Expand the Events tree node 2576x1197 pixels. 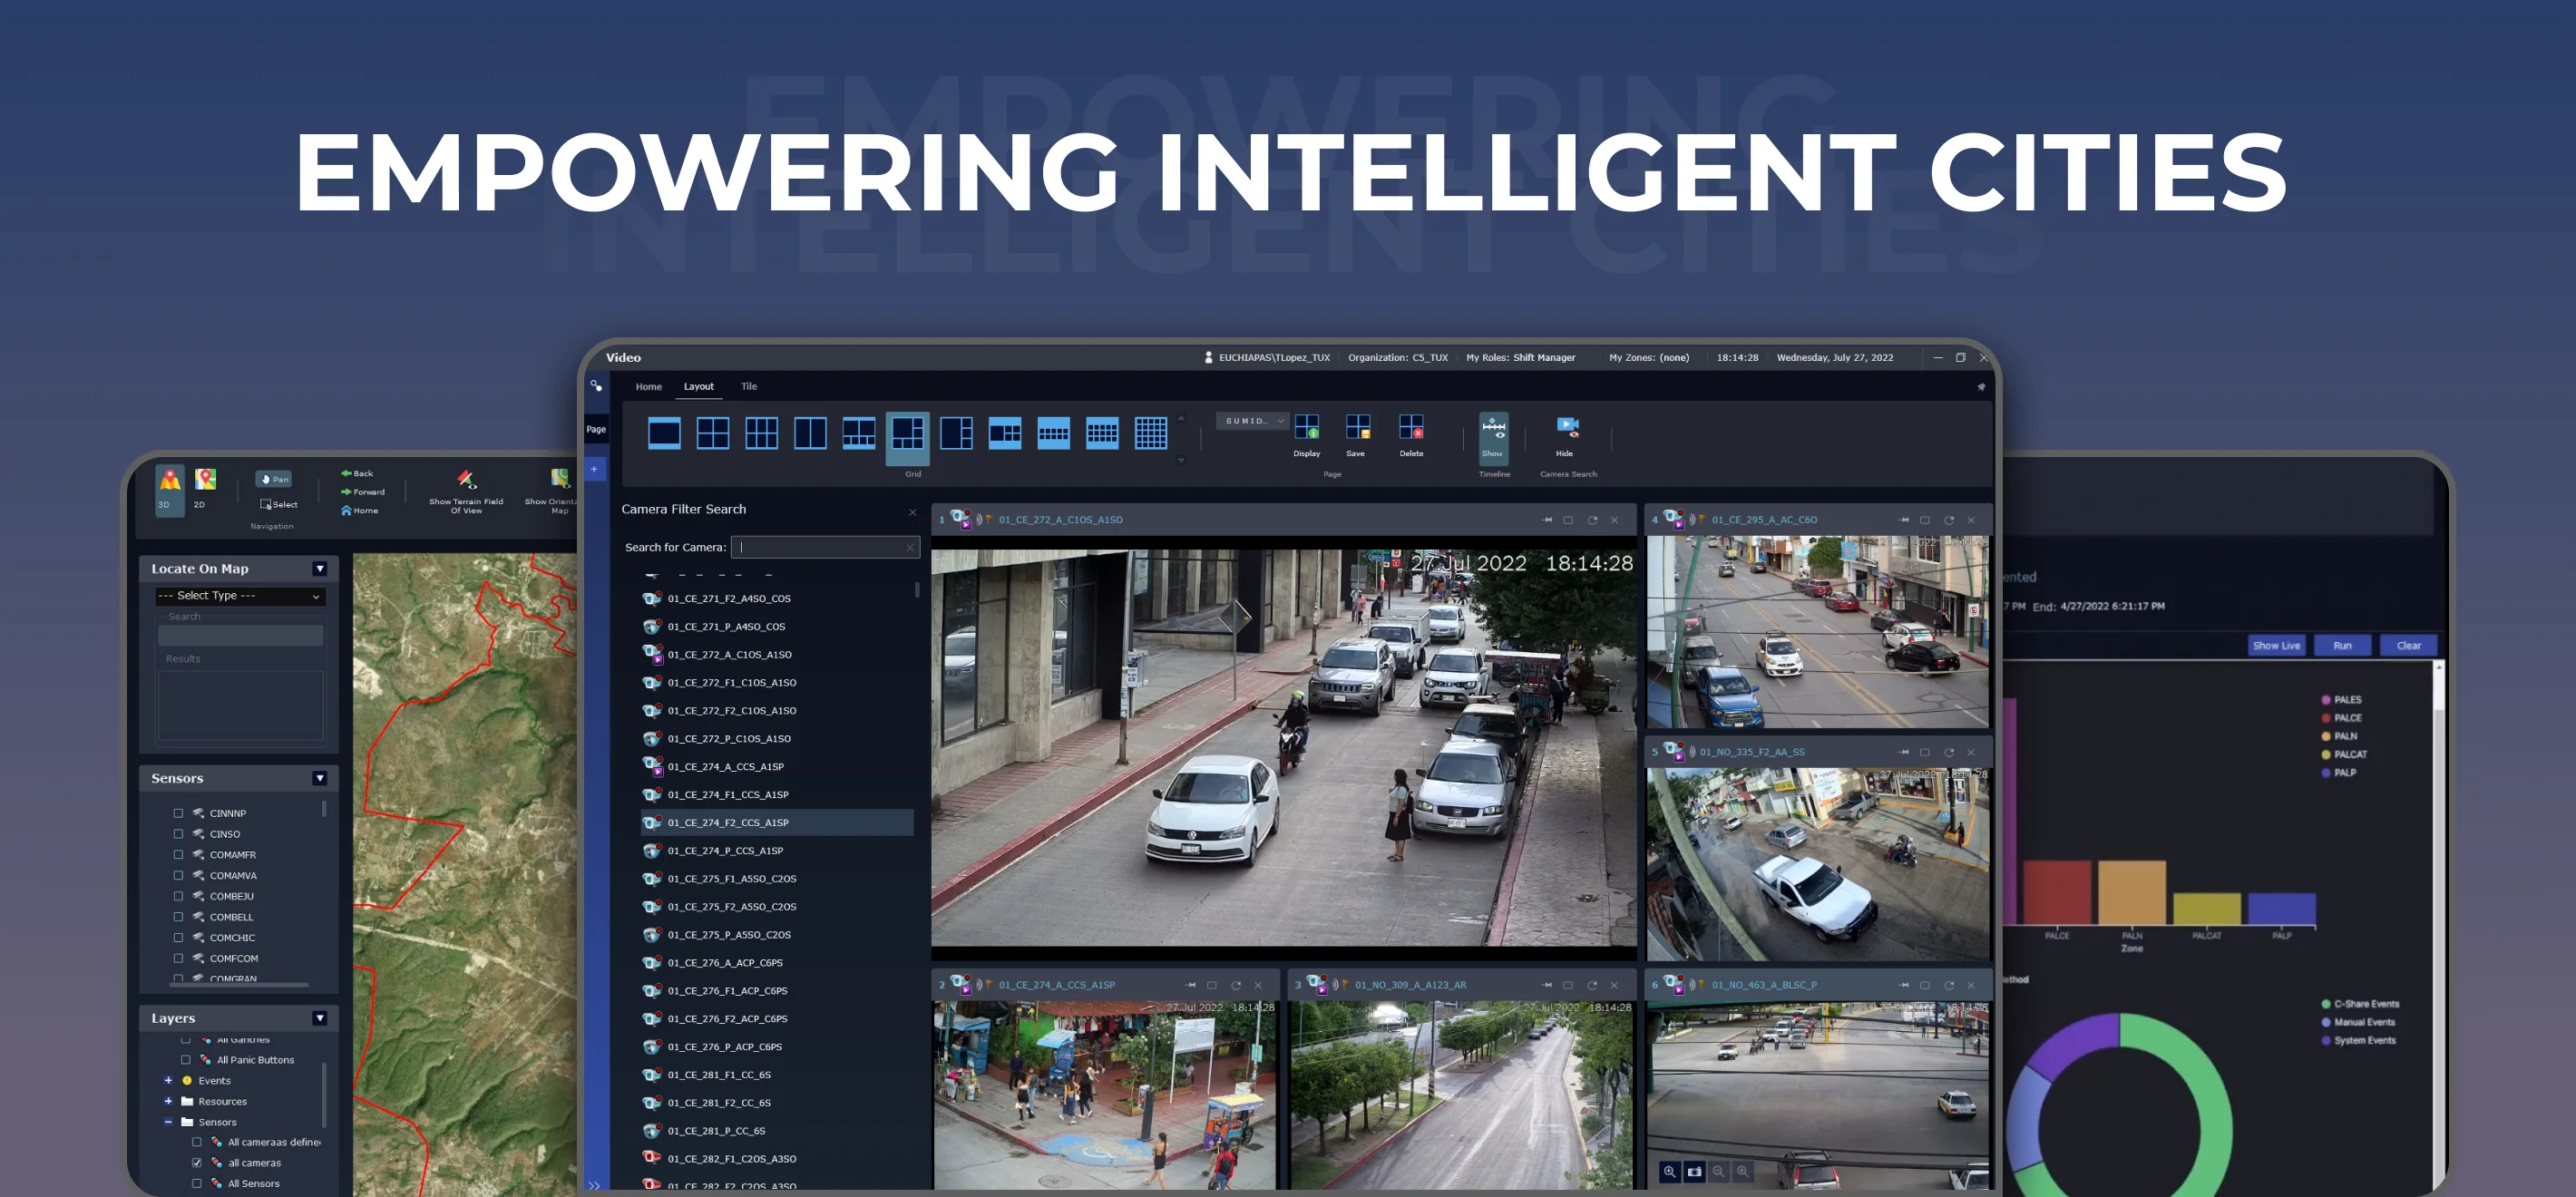(168, 1080)
